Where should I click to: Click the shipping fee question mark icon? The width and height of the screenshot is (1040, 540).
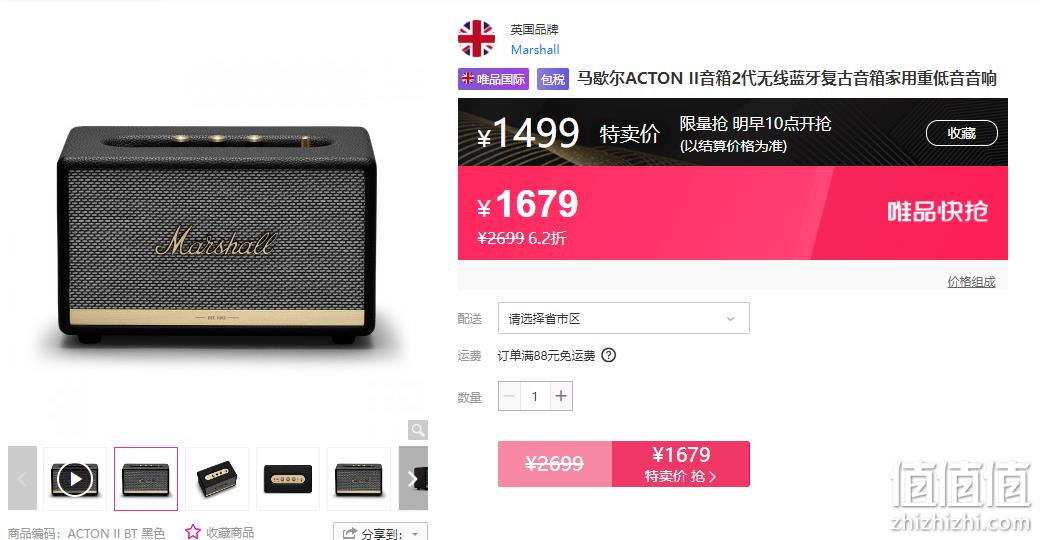click(608, 355)
